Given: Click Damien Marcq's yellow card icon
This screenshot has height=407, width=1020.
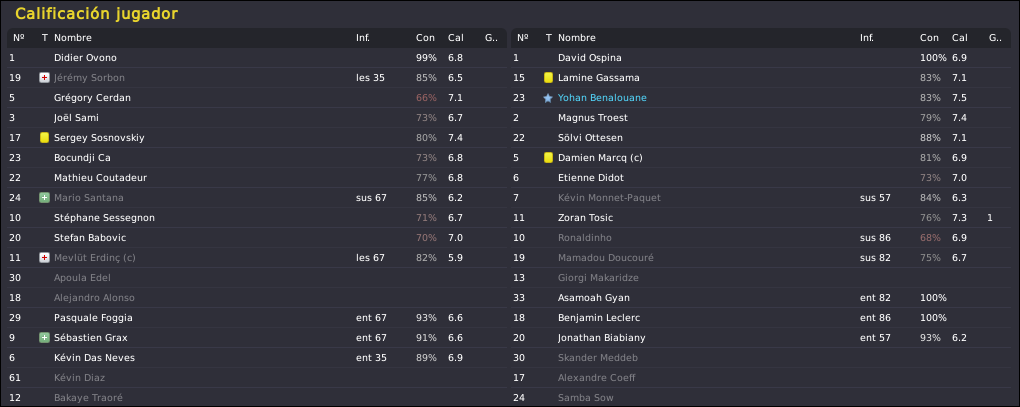Looking at the screenshot, I should pyautogui.click(x=548, y=158).
